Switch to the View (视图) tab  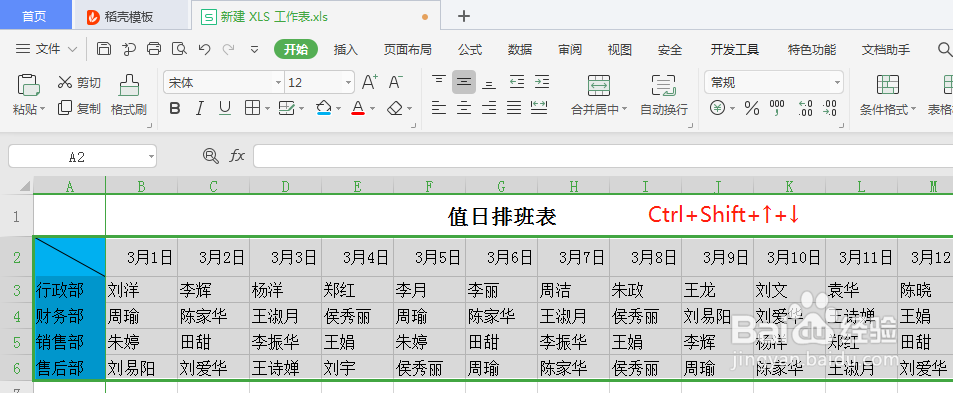point(620,50)
